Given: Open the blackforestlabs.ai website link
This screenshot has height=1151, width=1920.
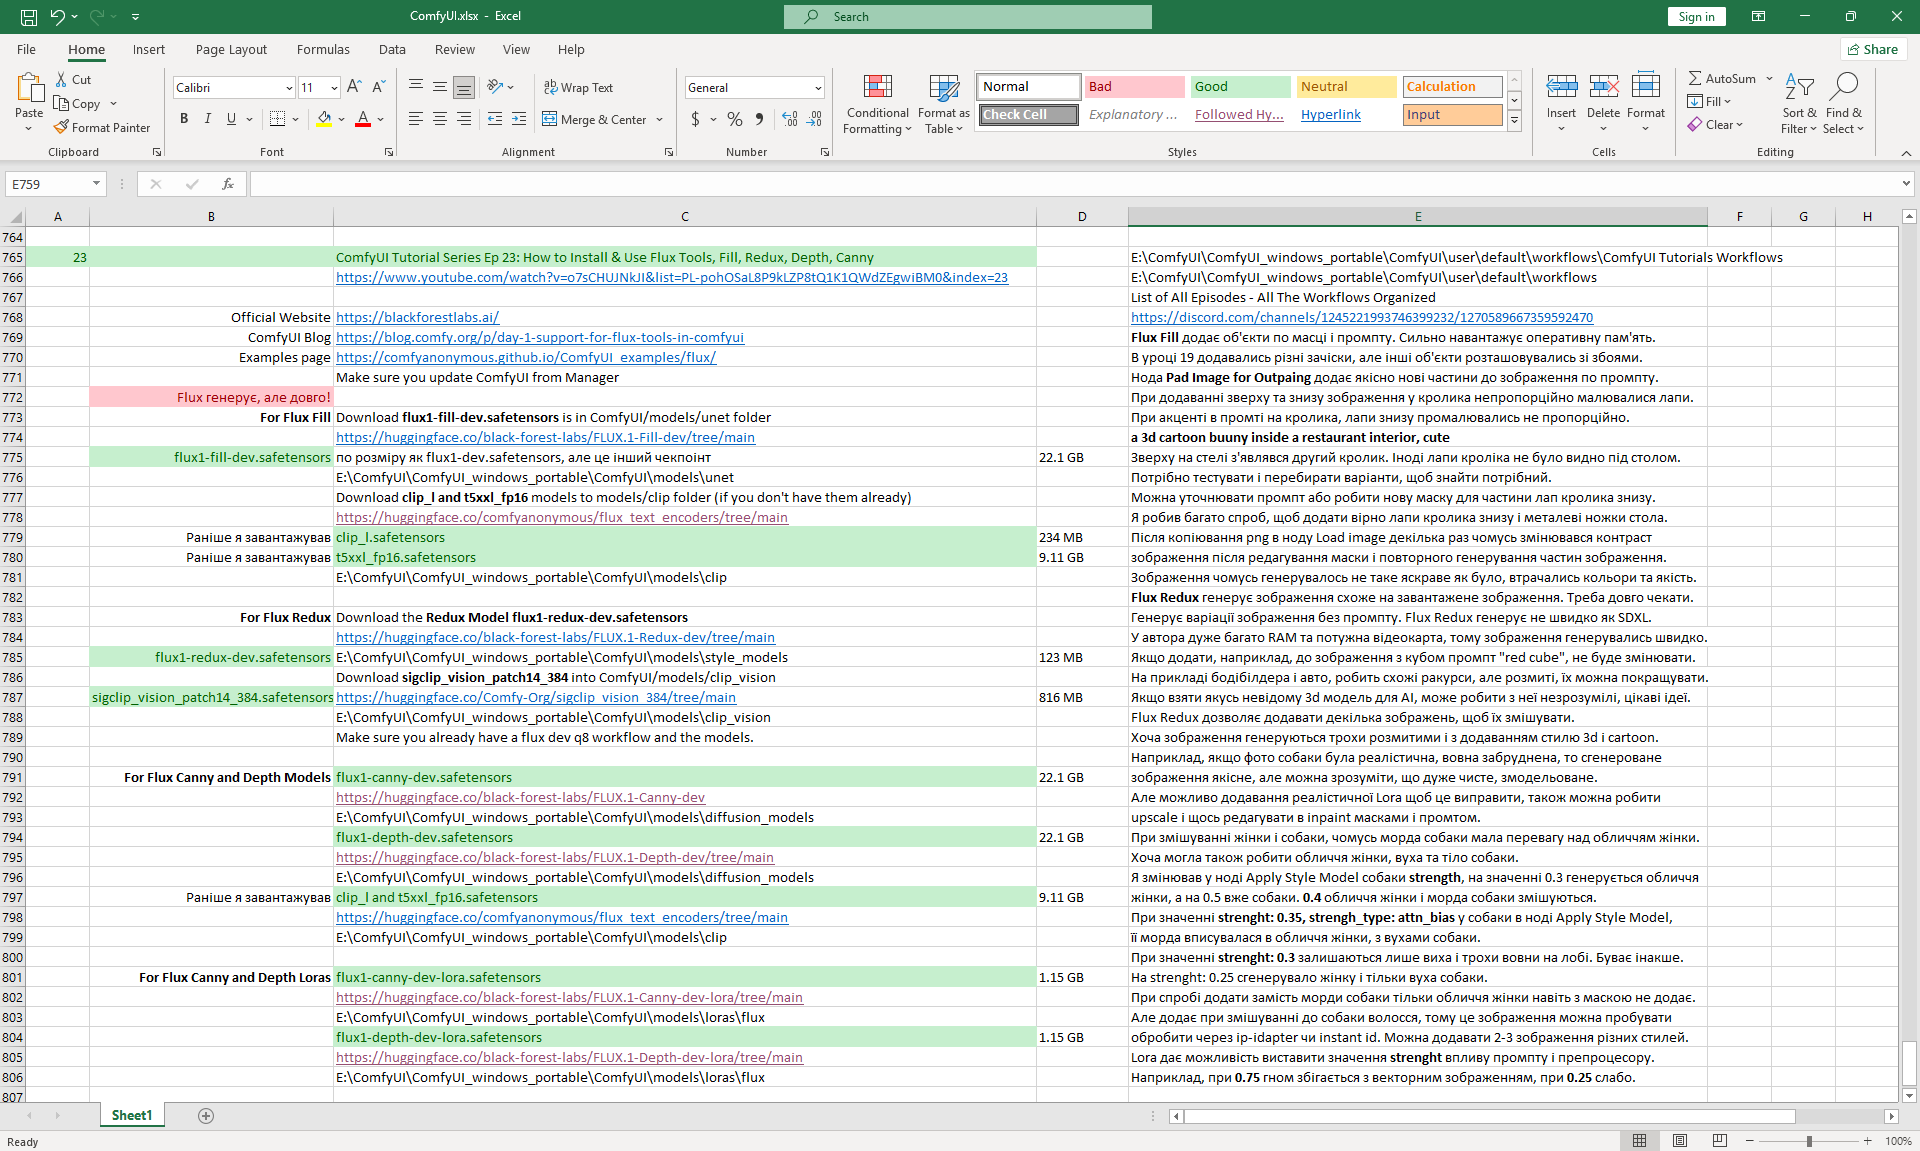Looking at the screenshot, I should click(x=417, y=317).
